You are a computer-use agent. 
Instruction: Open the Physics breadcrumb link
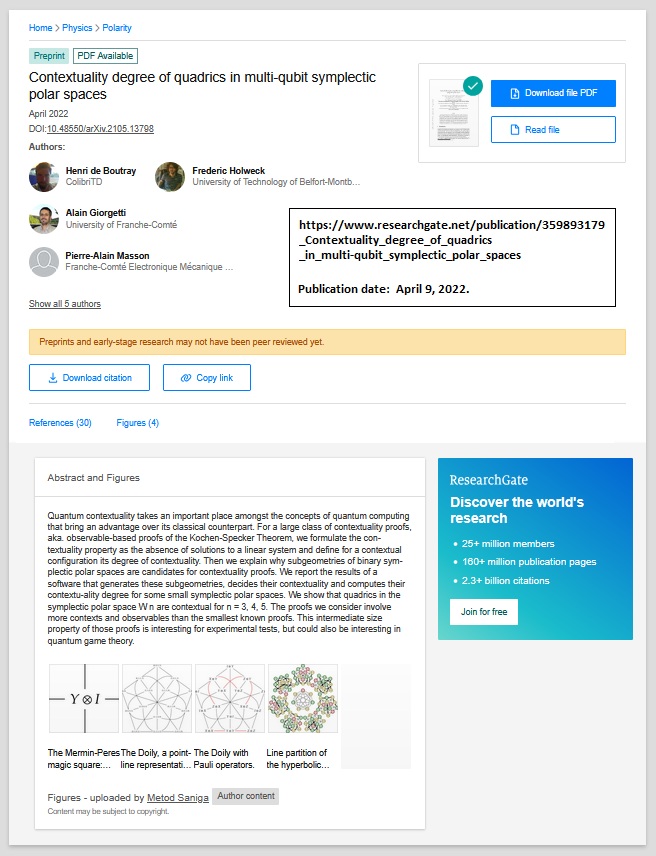tap(77, 28)
